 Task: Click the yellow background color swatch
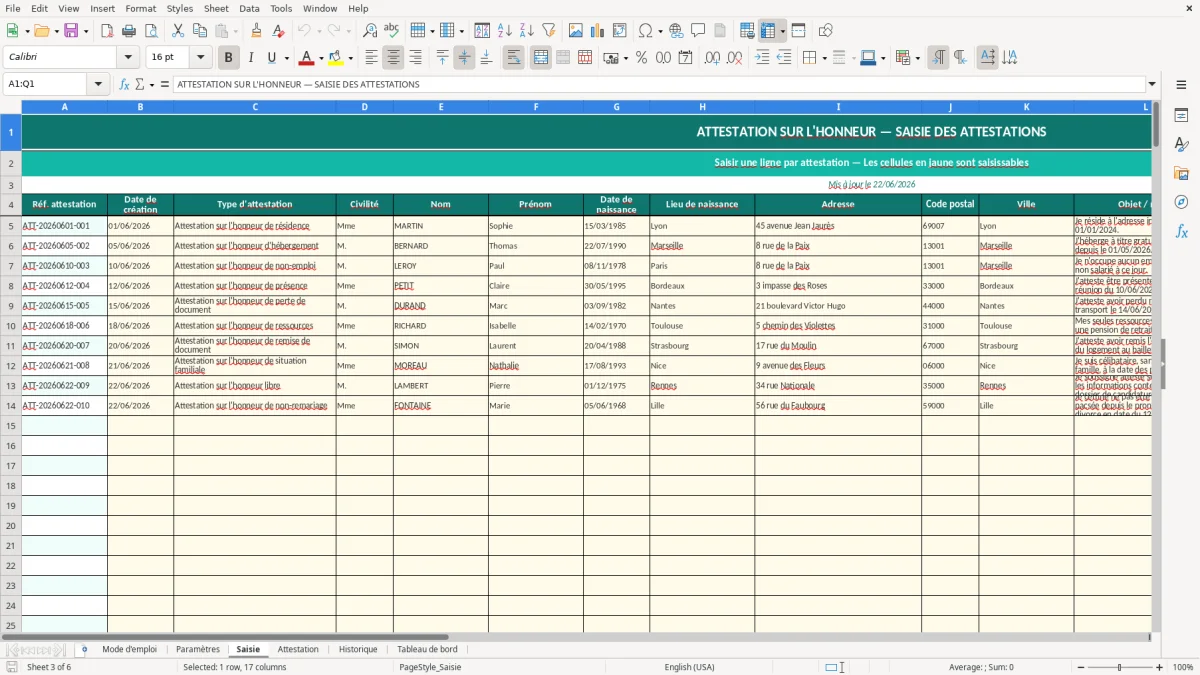(336, 58)
